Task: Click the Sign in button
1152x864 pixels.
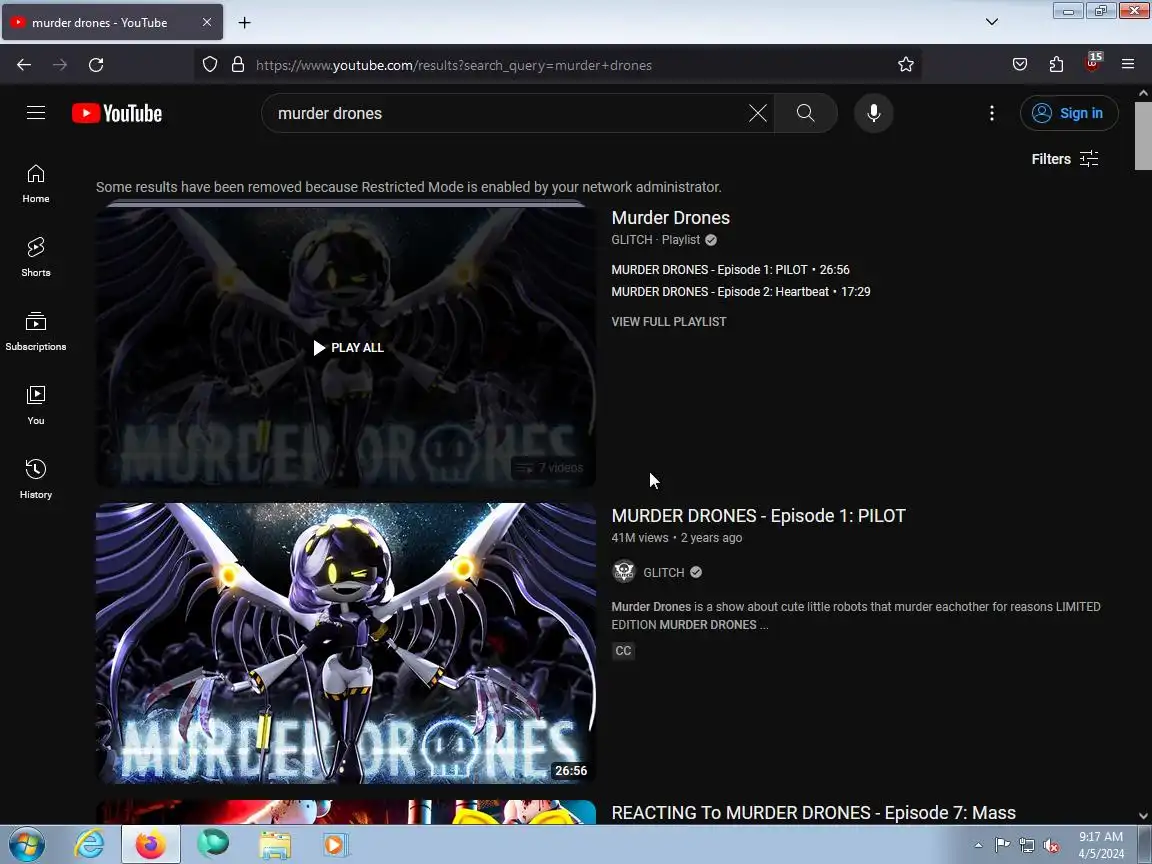Action: click(x=1069, y=113)
